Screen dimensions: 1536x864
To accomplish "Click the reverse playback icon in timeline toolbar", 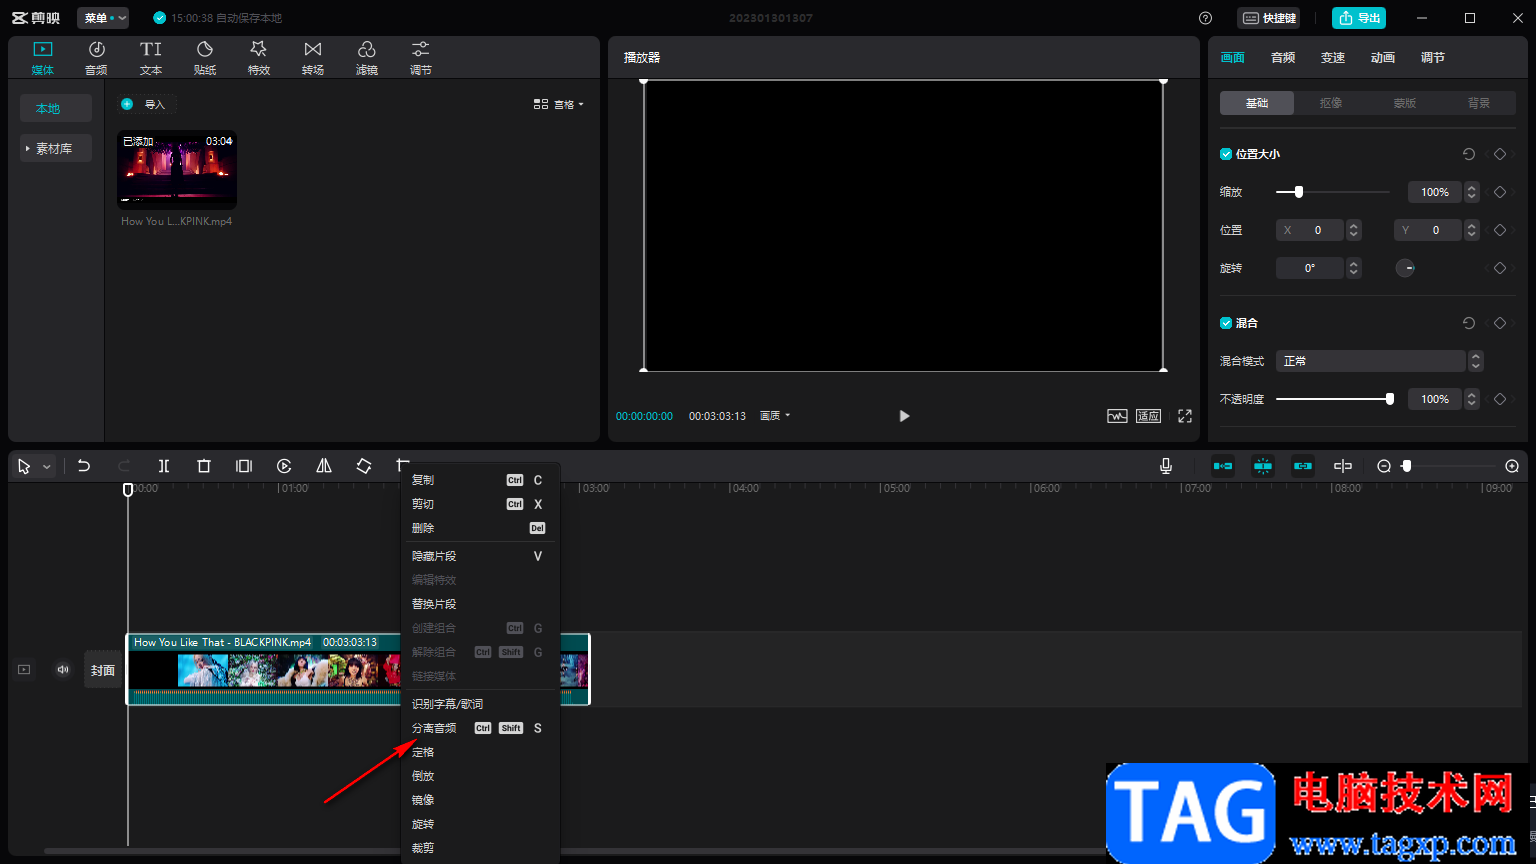I will click(x=284, y=466).
